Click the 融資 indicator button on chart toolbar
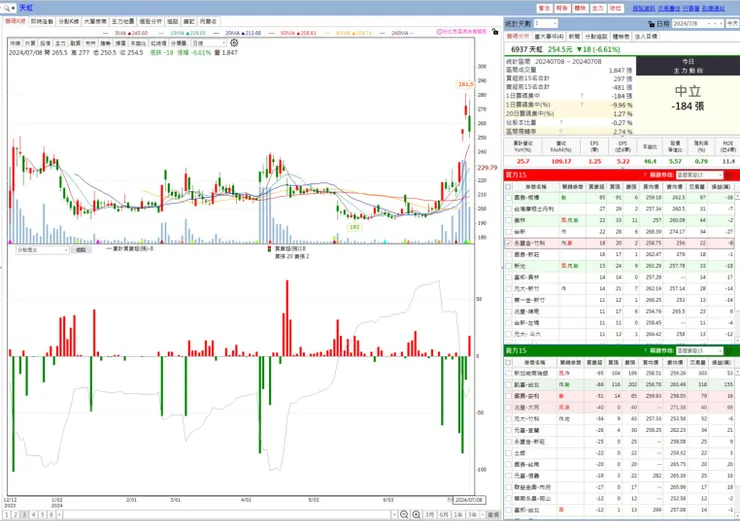The width and height of the screenshot is (740, 521). (x=75, y=43)
